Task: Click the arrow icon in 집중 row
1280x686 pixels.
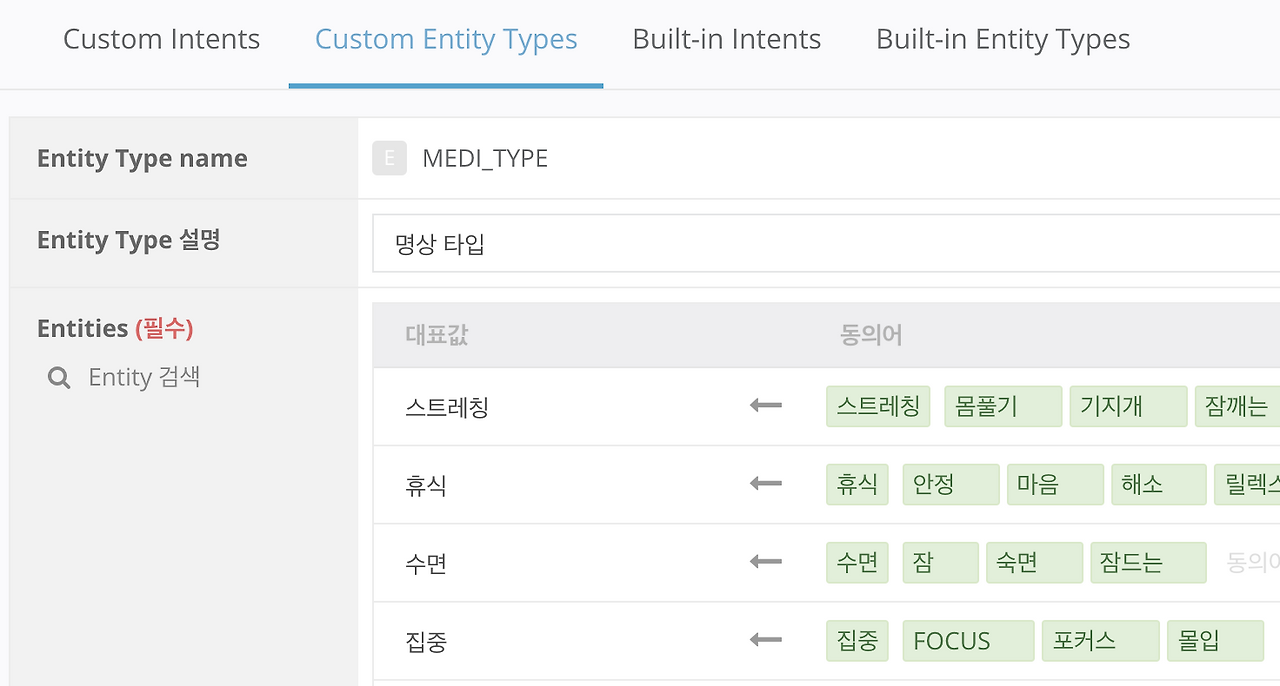Action: click(x=766, y=640)
